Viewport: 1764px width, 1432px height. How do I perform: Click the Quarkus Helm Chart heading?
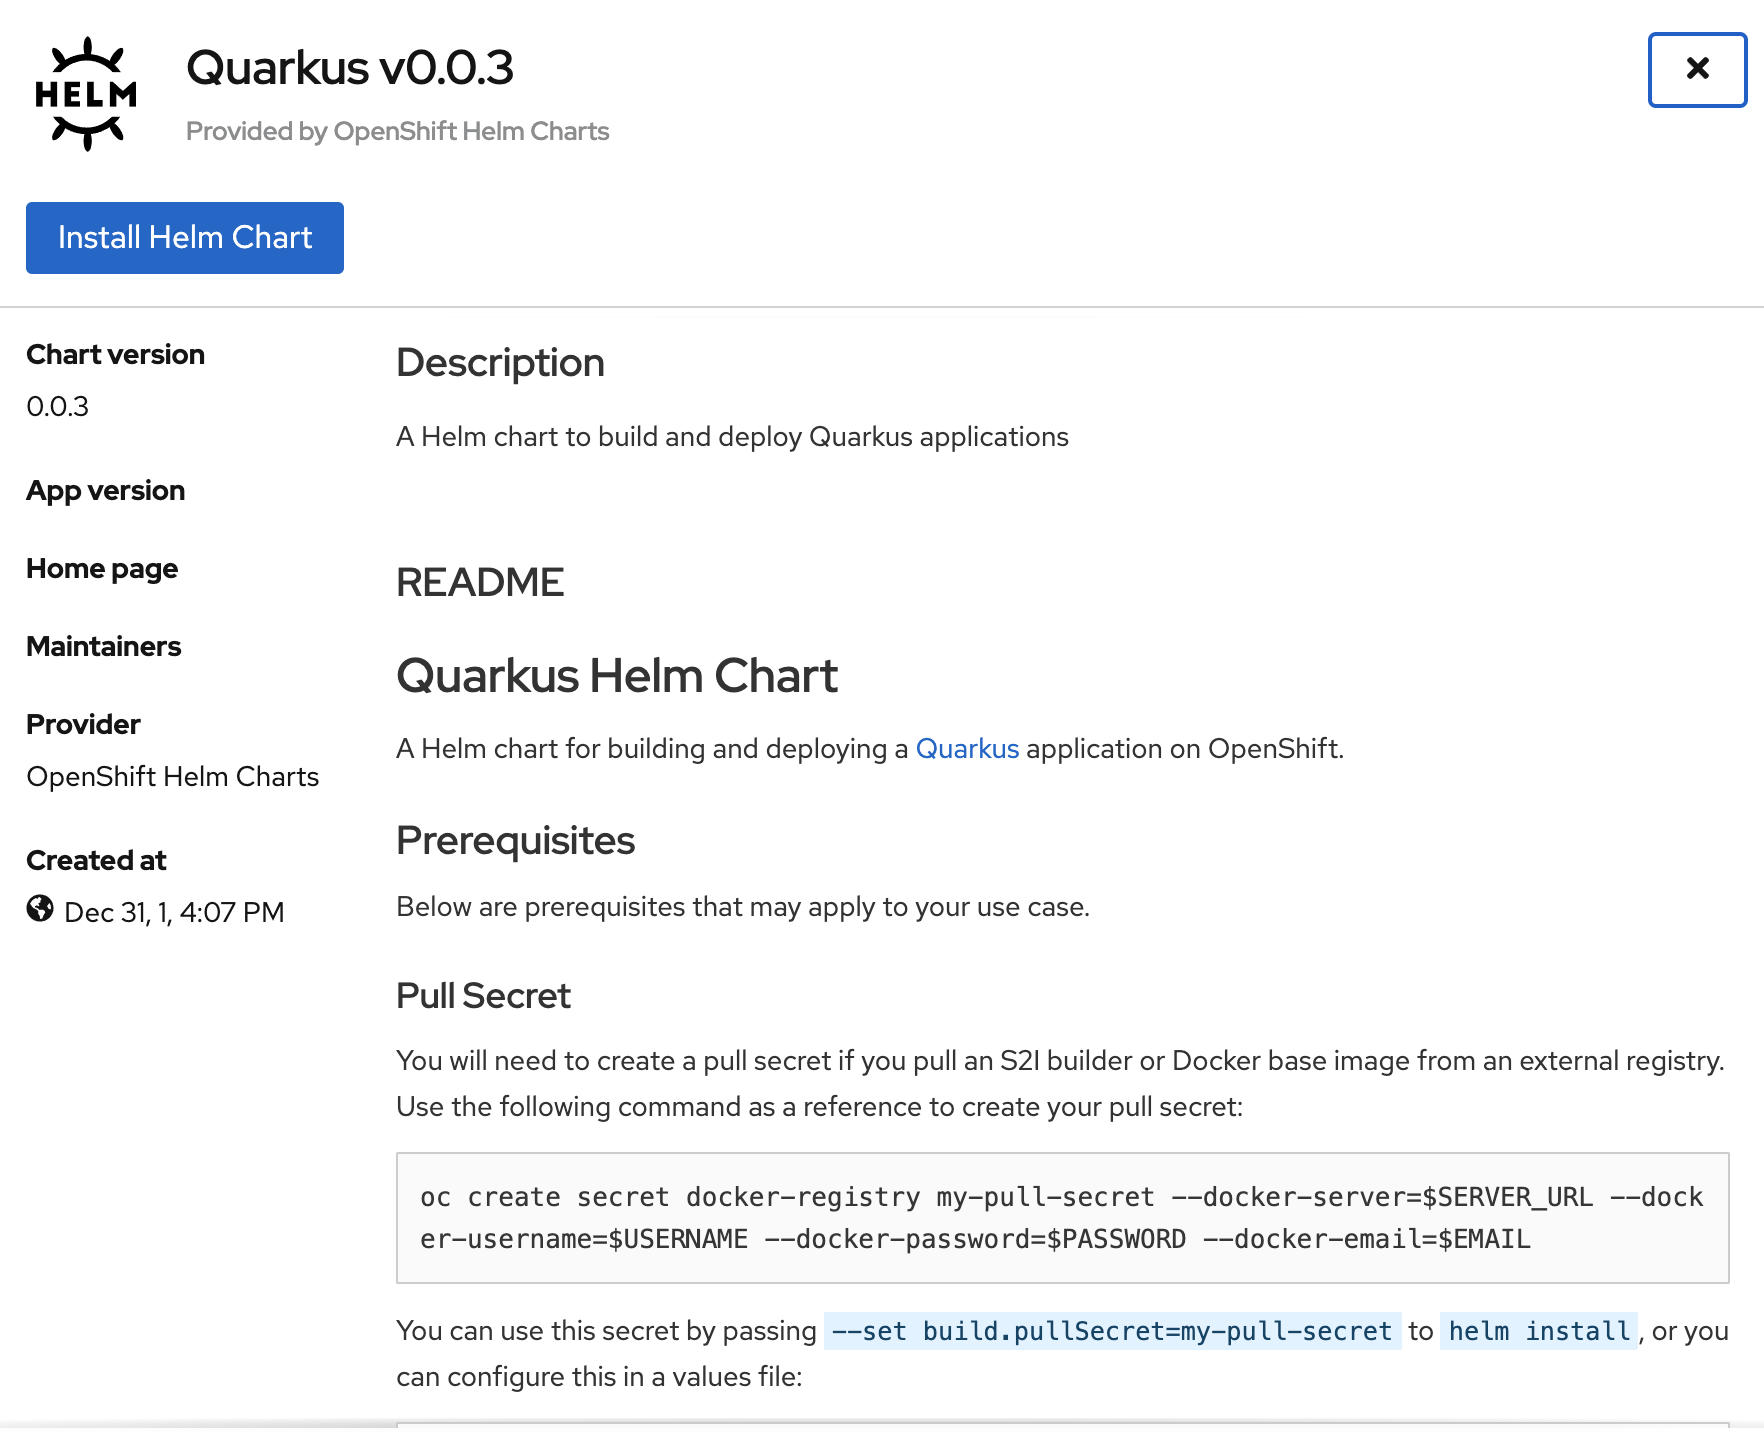coord(617,675)
